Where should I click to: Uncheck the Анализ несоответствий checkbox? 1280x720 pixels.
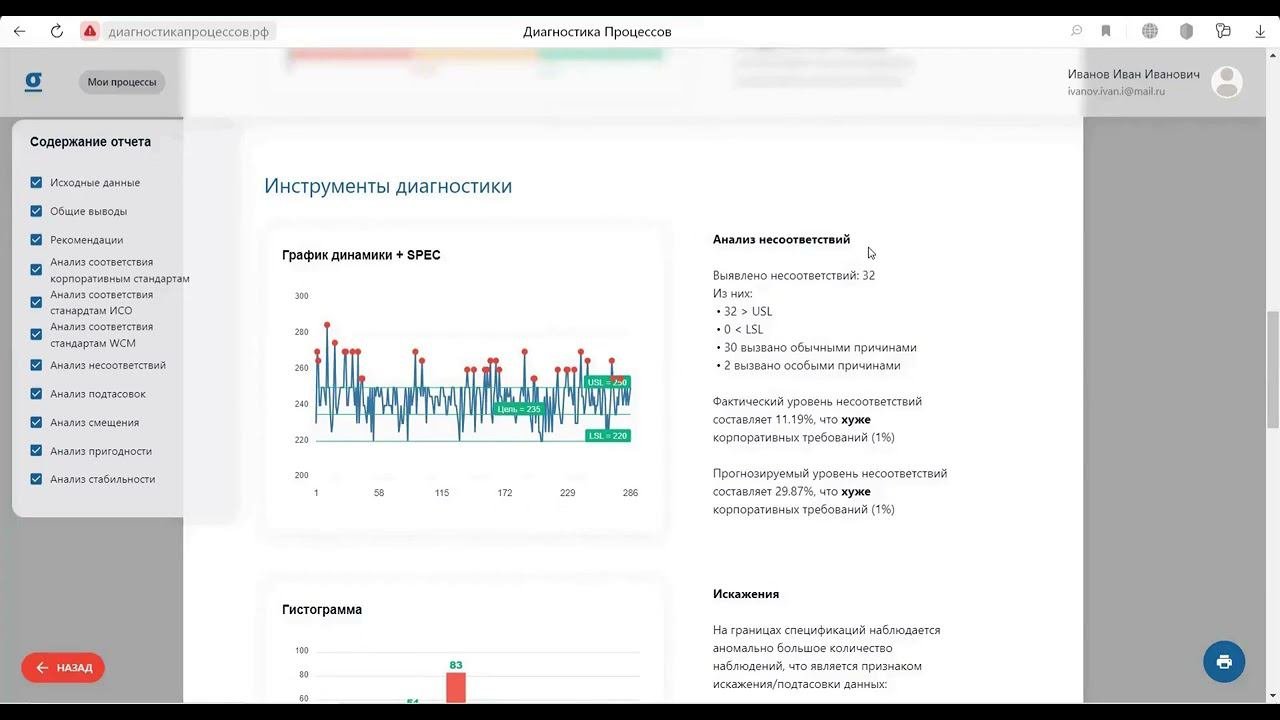click(36, 365)
